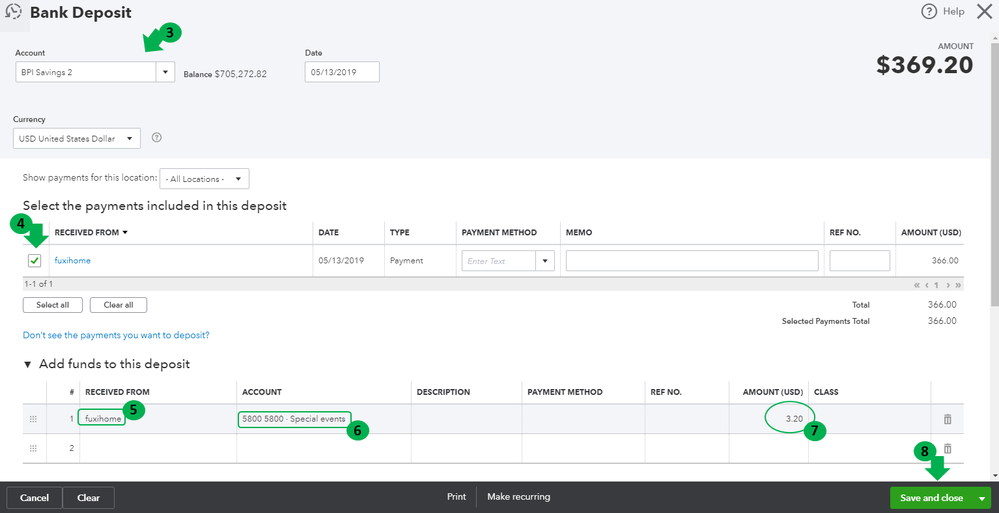Click Print in the footer
The image size is (999, 513).
(x=456, y=496)
